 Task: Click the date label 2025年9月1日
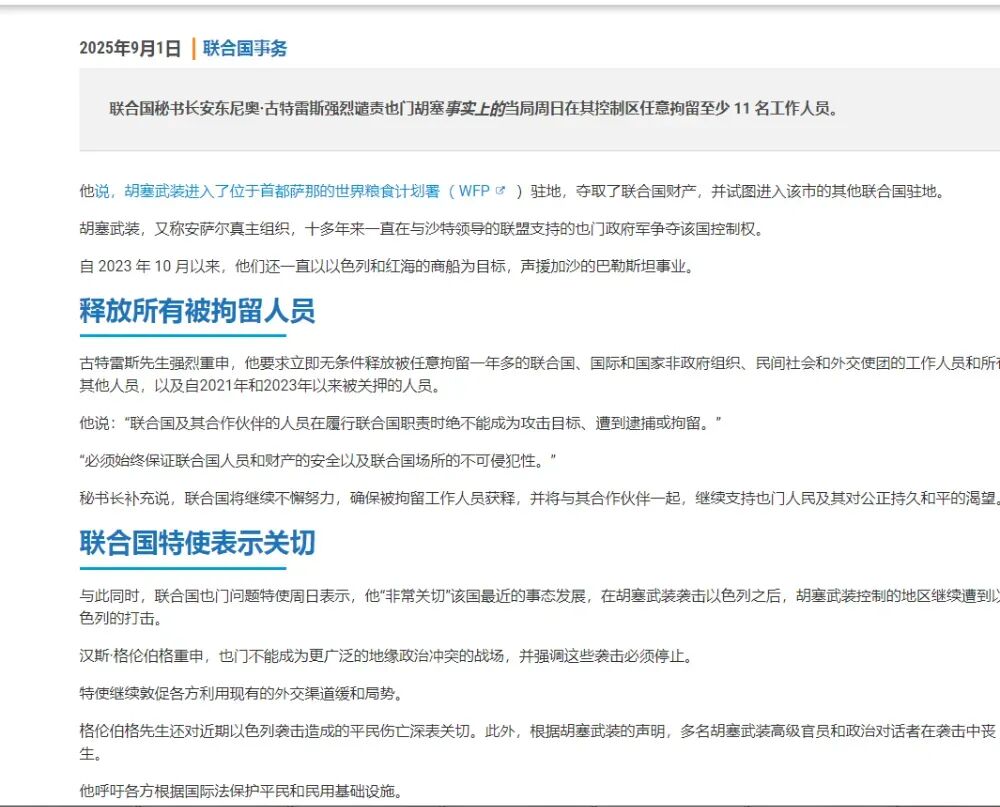(x=126, y=47)
